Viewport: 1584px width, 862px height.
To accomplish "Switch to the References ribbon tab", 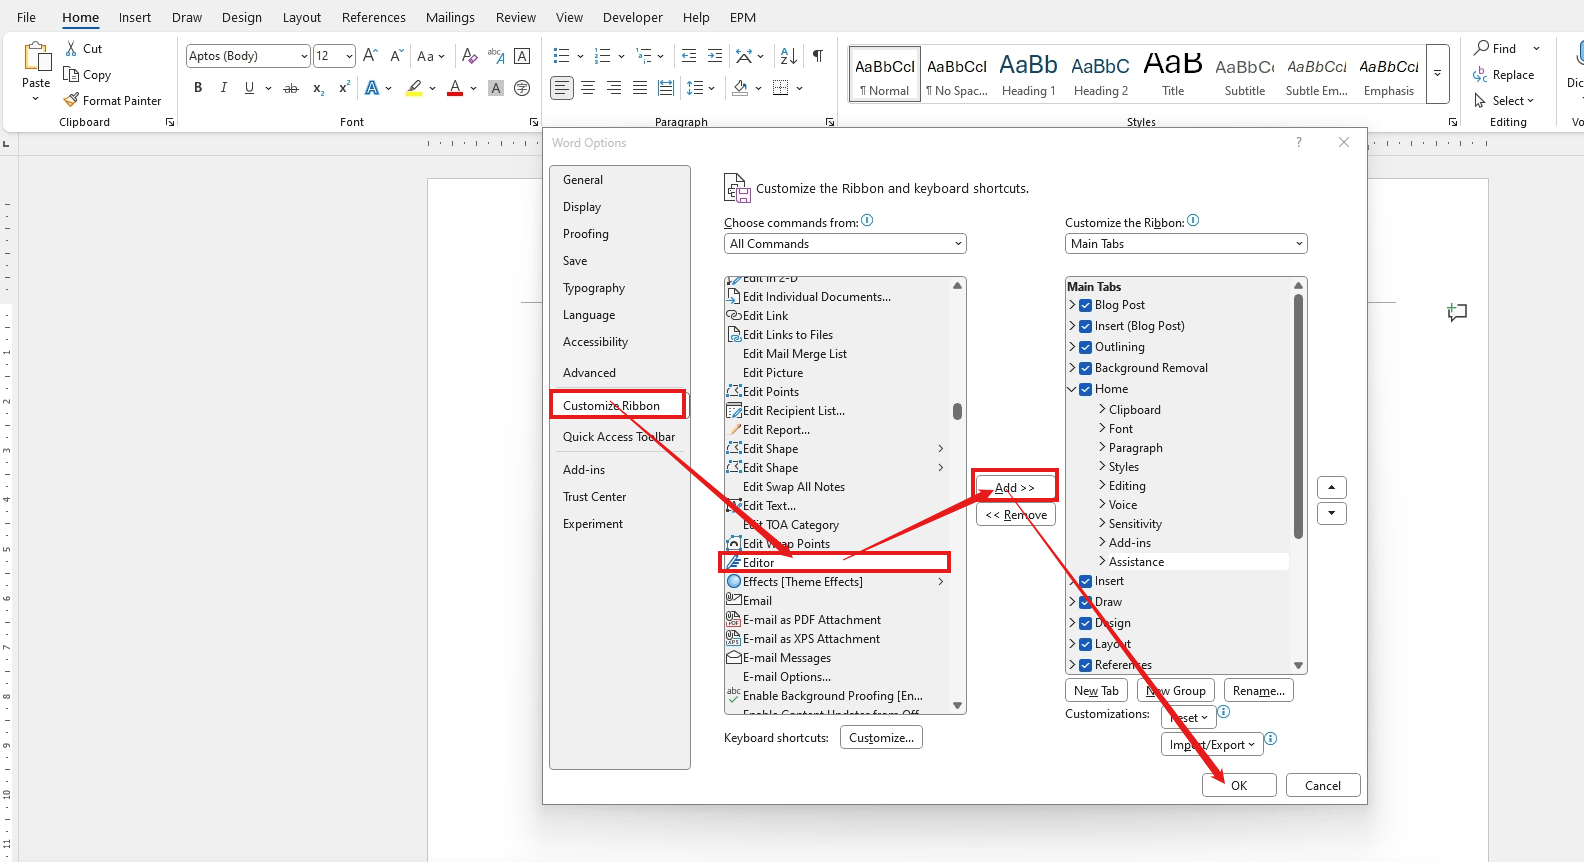I will point(373,17).
